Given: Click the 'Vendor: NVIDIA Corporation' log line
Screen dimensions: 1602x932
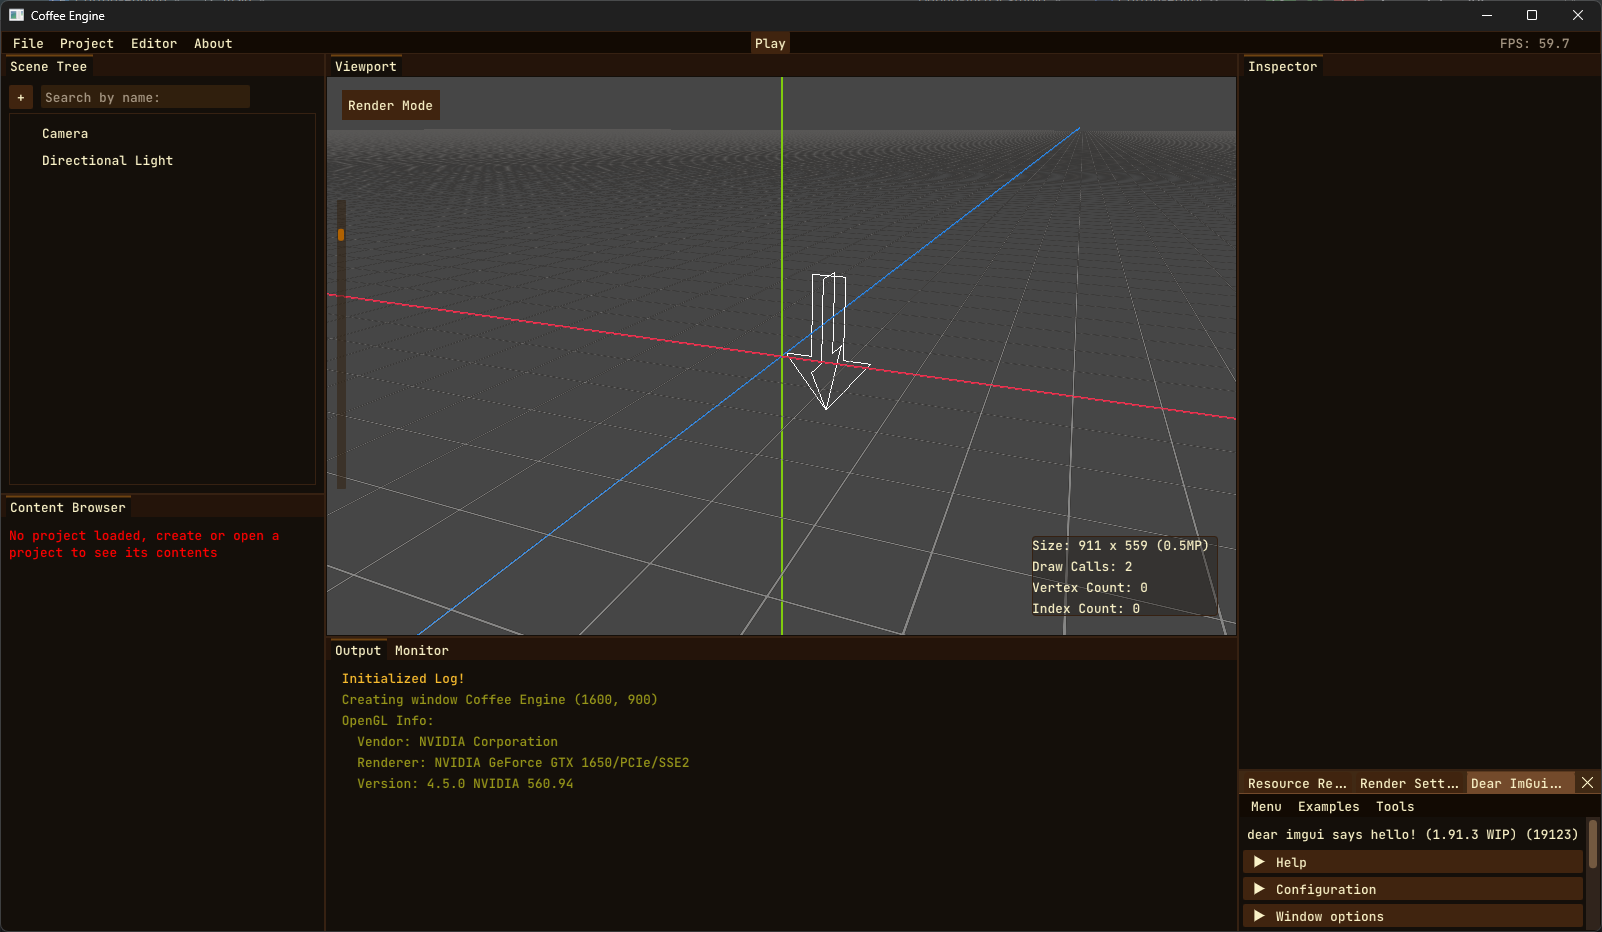Looking at the screenshot, I should (x=458, y=741).
